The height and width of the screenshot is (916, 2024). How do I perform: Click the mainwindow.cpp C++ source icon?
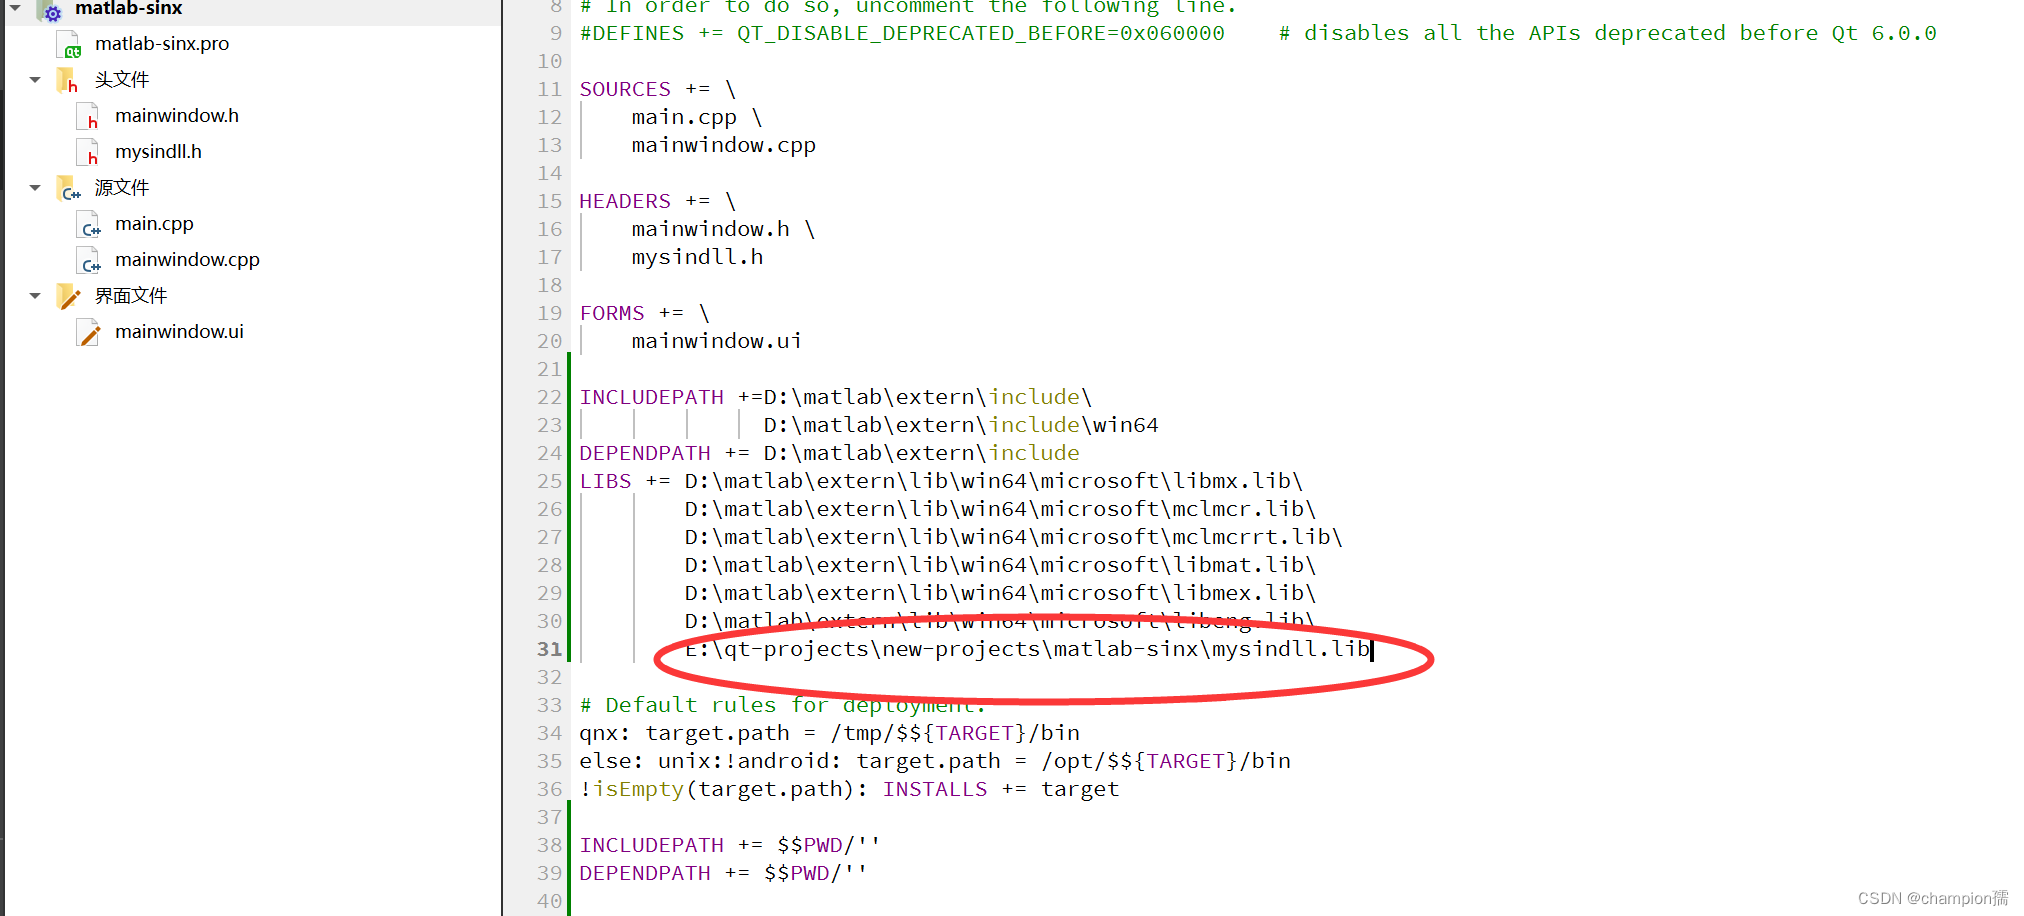[89, 260]
